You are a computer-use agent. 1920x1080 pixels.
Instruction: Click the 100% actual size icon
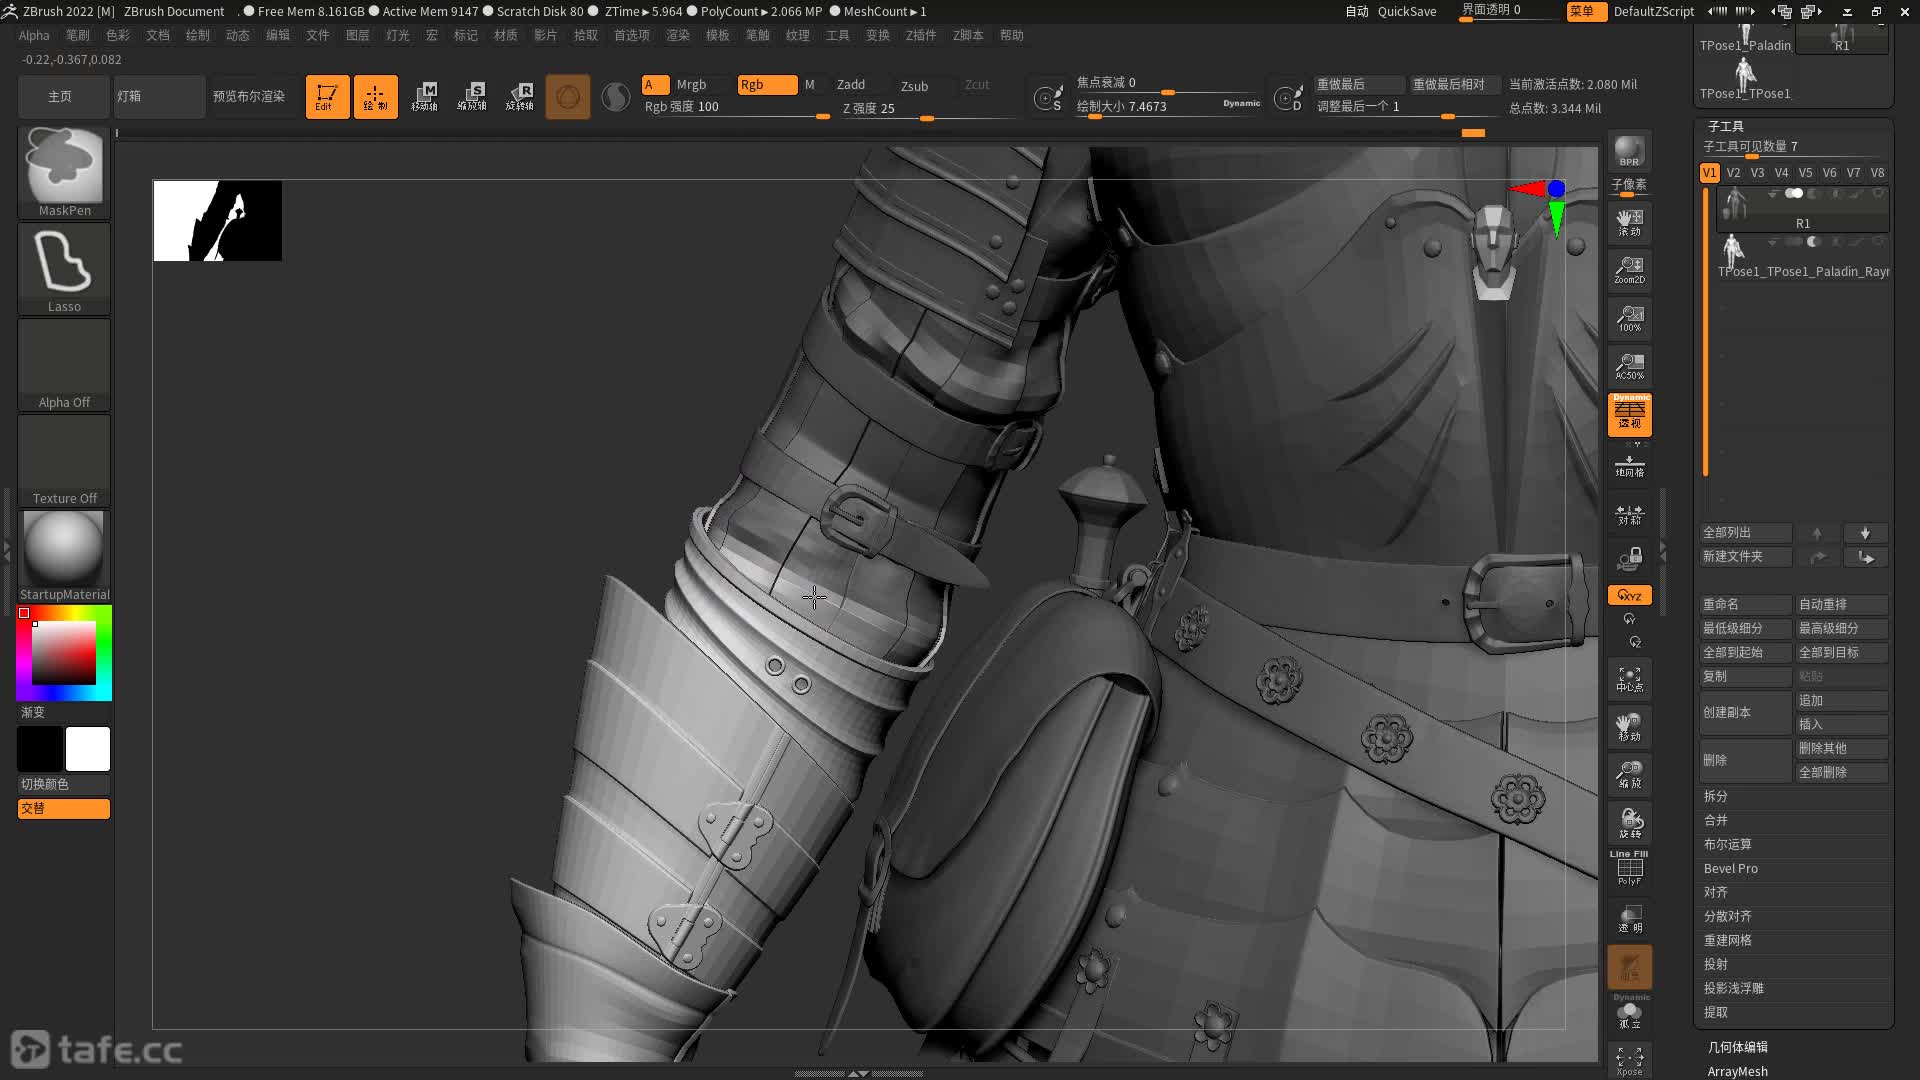point(1629,318)
